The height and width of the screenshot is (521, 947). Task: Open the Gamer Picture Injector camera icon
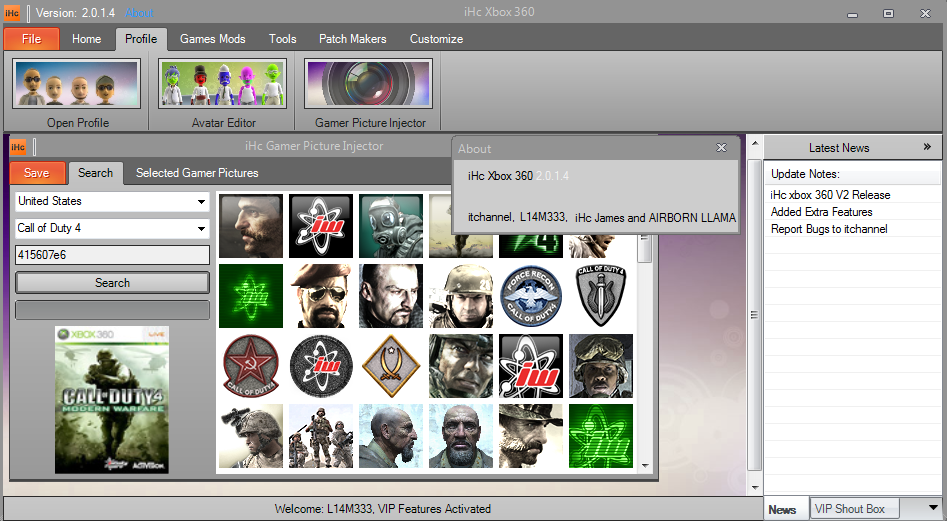368,84
